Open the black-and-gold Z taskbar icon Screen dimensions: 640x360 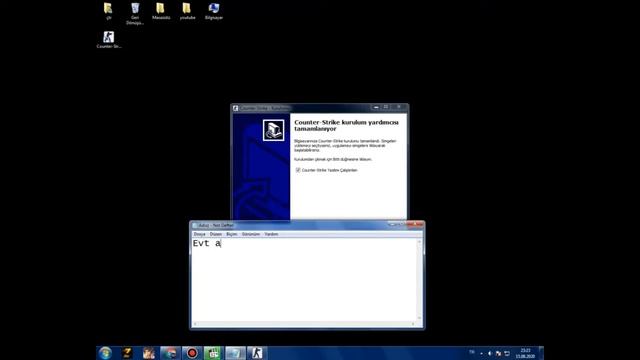click(x=127, y=353)
